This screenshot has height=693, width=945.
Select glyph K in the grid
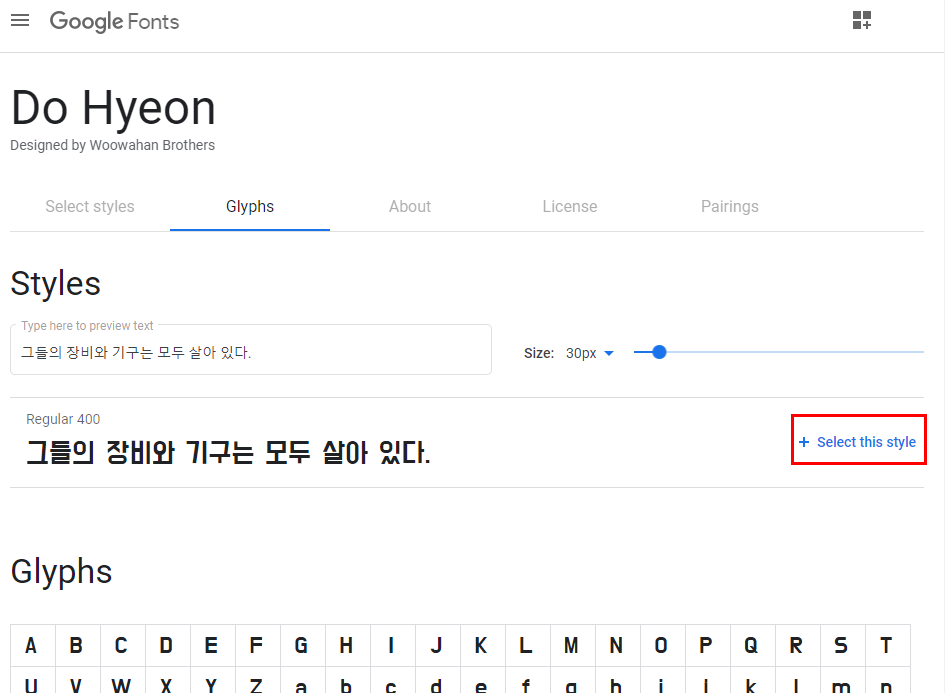[x=483, y=645]
